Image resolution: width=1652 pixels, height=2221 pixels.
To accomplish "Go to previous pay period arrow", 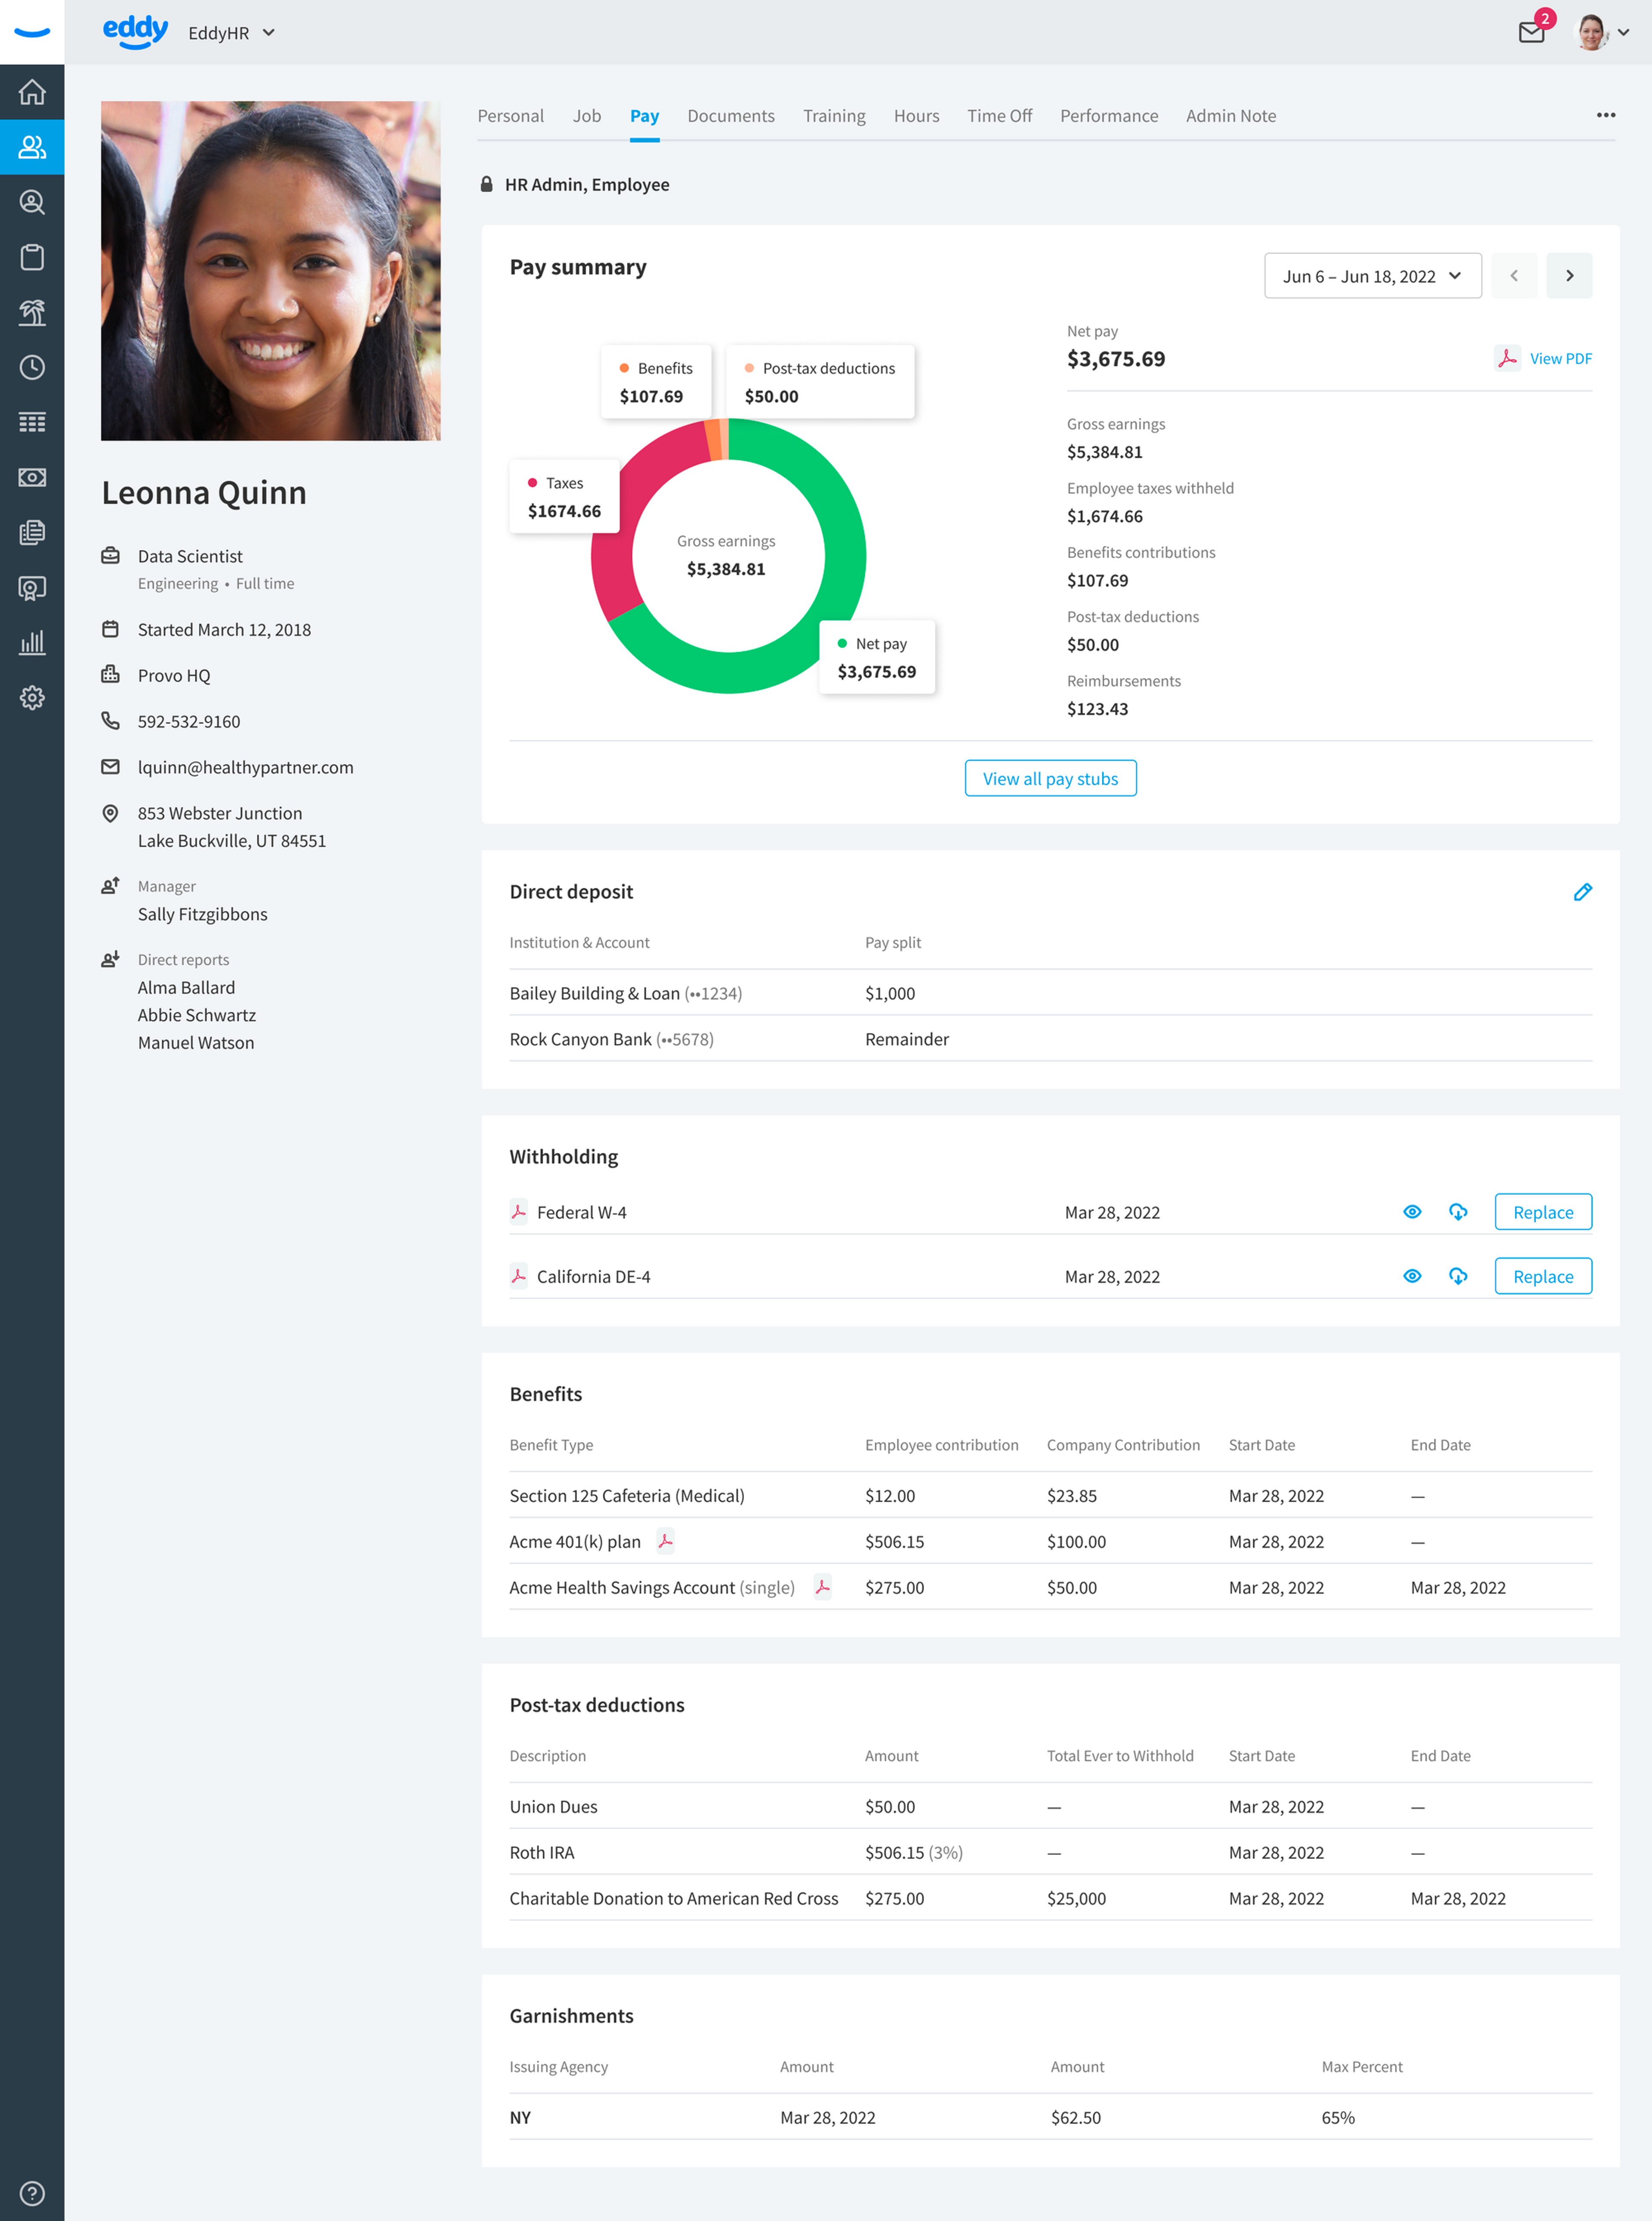I will click(x=1514, y=276).
